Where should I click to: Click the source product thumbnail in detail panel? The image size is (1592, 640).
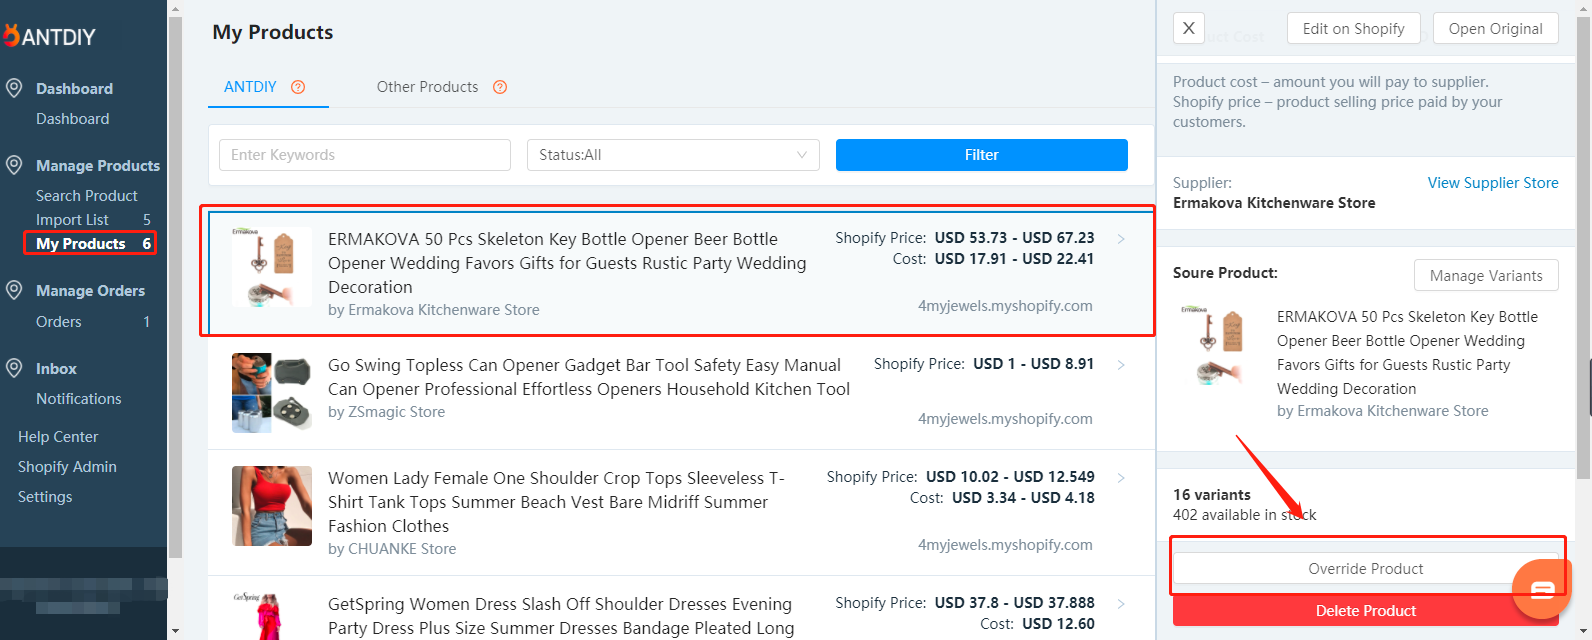1213,347
